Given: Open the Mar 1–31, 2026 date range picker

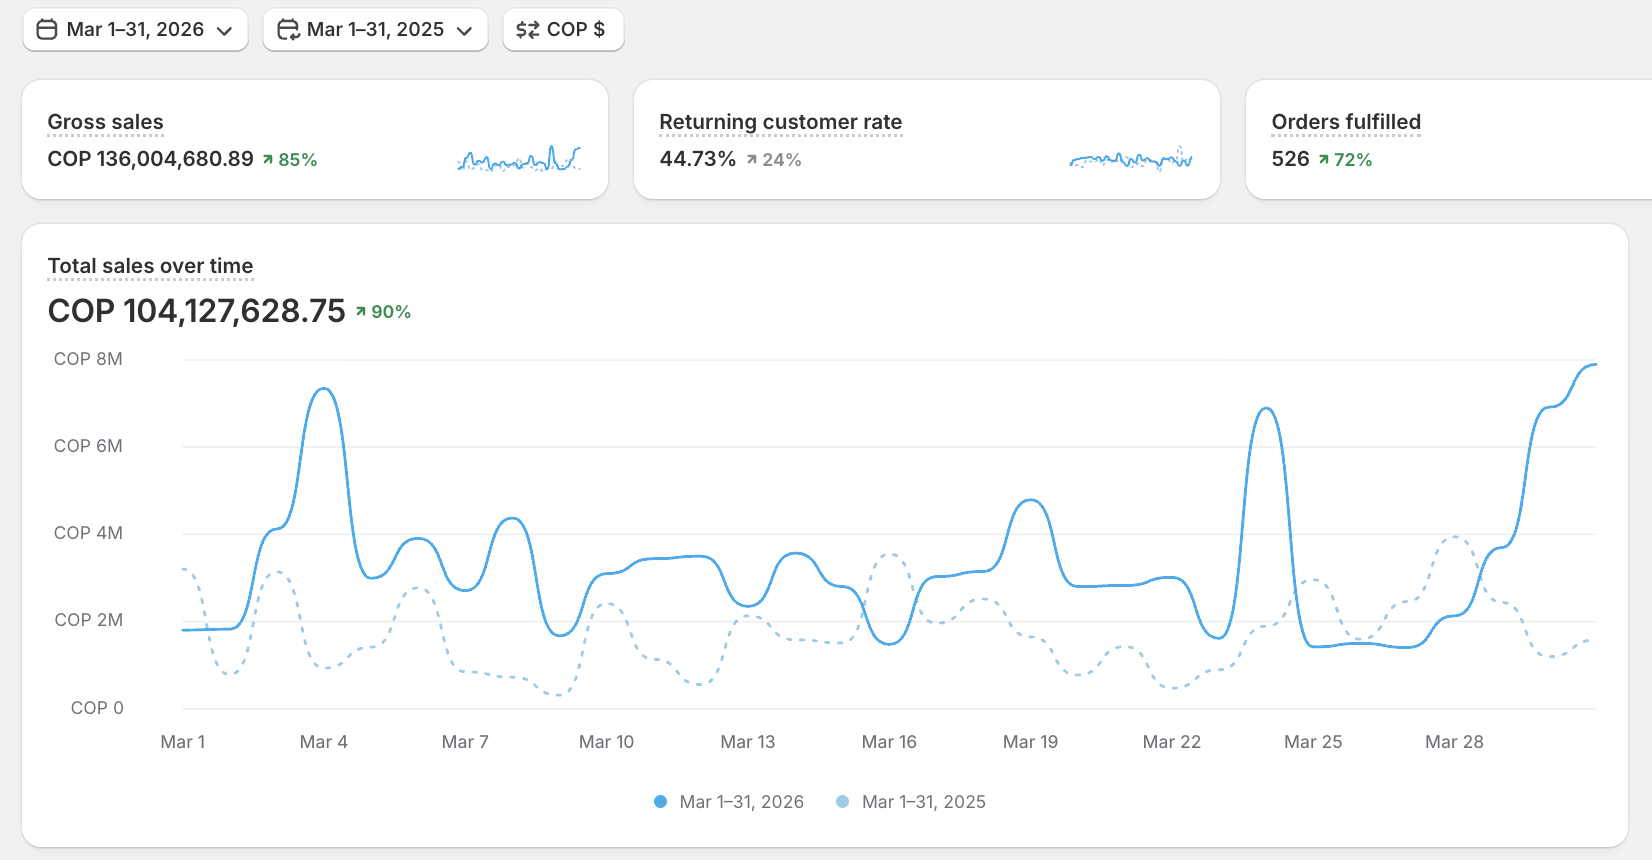Looking at the screenshot, I should coord(135,30).
